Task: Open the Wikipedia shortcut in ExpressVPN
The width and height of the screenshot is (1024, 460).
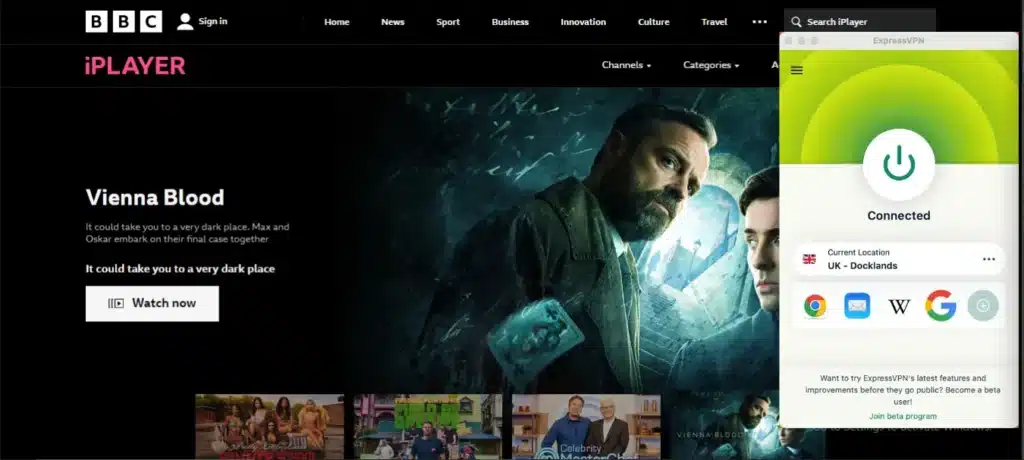Action: 899,306
